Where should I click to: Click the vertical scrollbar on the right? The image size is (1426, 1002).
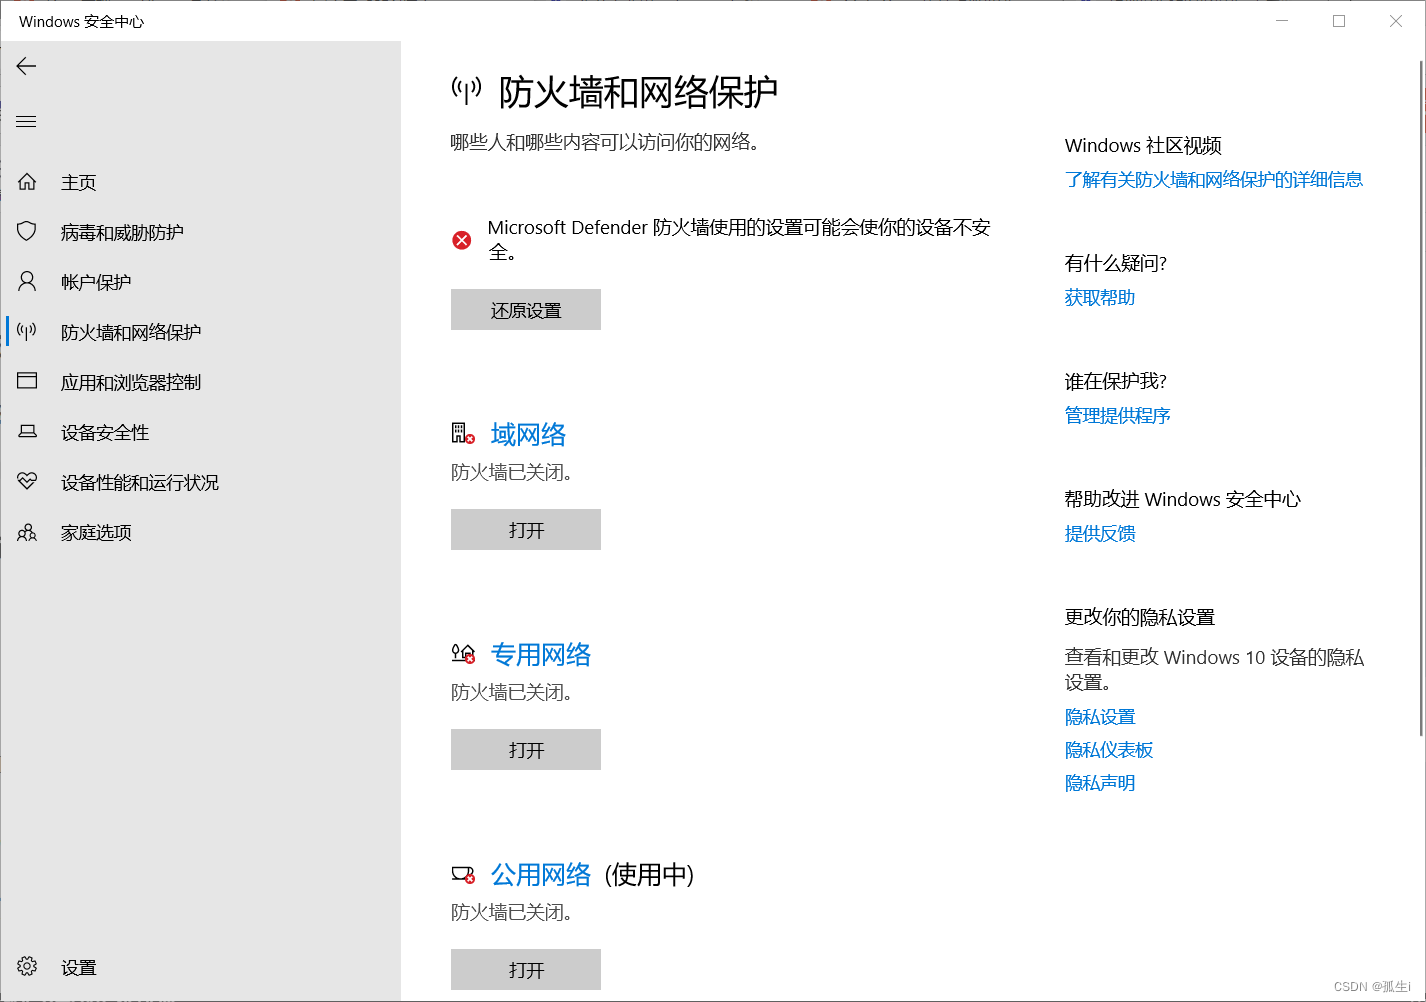pyautogui.click(x=1421, y=398)
